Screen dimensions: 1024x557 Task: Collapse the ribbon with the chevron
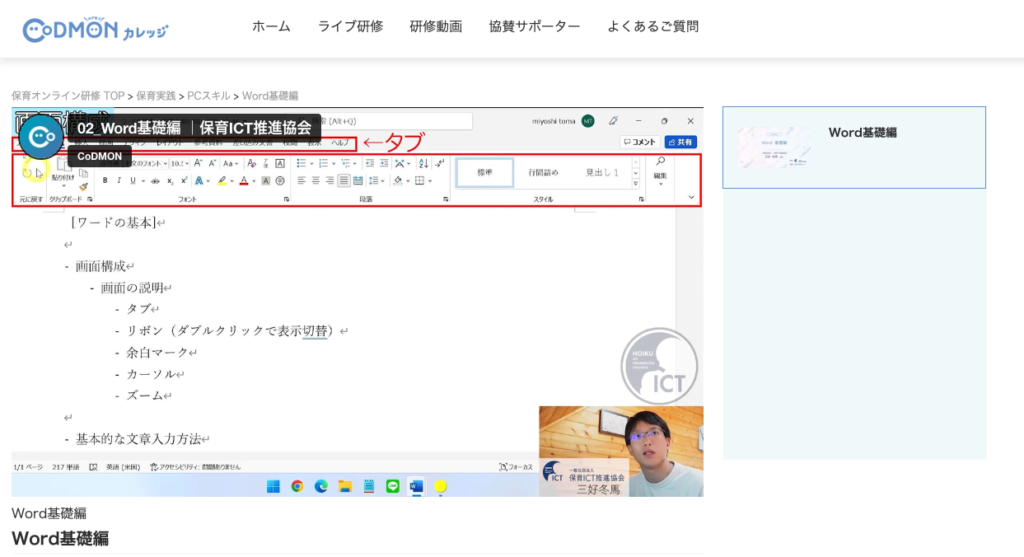tap(691, 197)
